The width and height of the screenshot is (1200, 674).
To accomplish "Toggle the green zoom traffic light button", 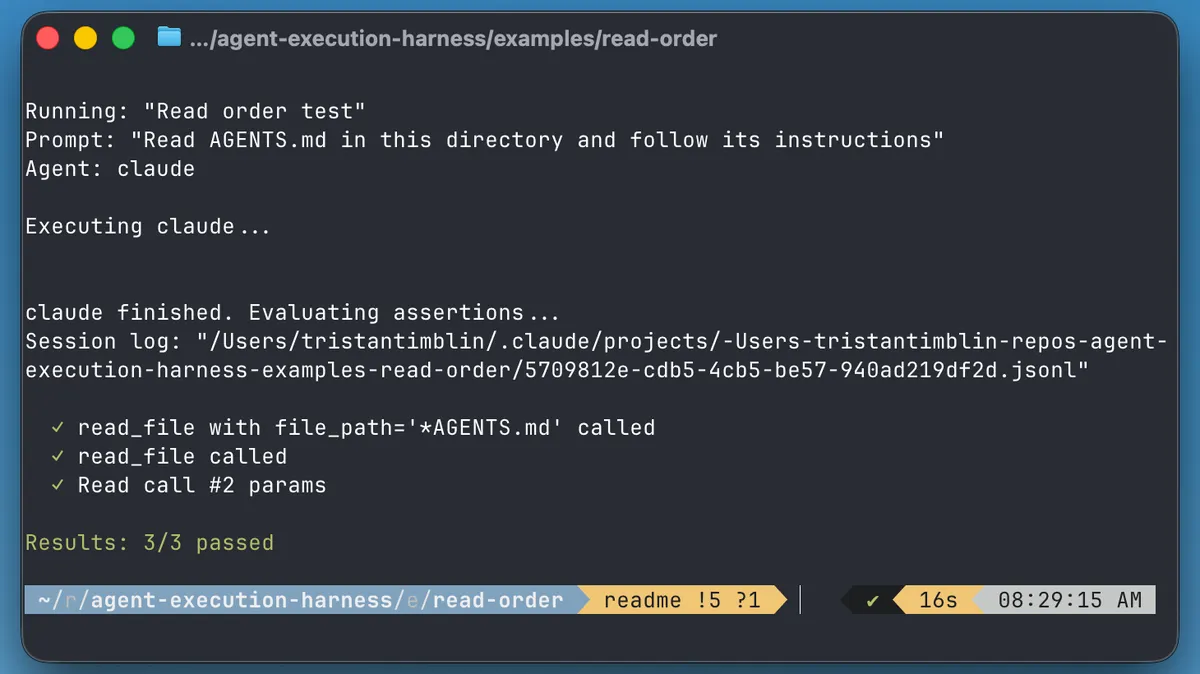I will click(x=123, y=36).
